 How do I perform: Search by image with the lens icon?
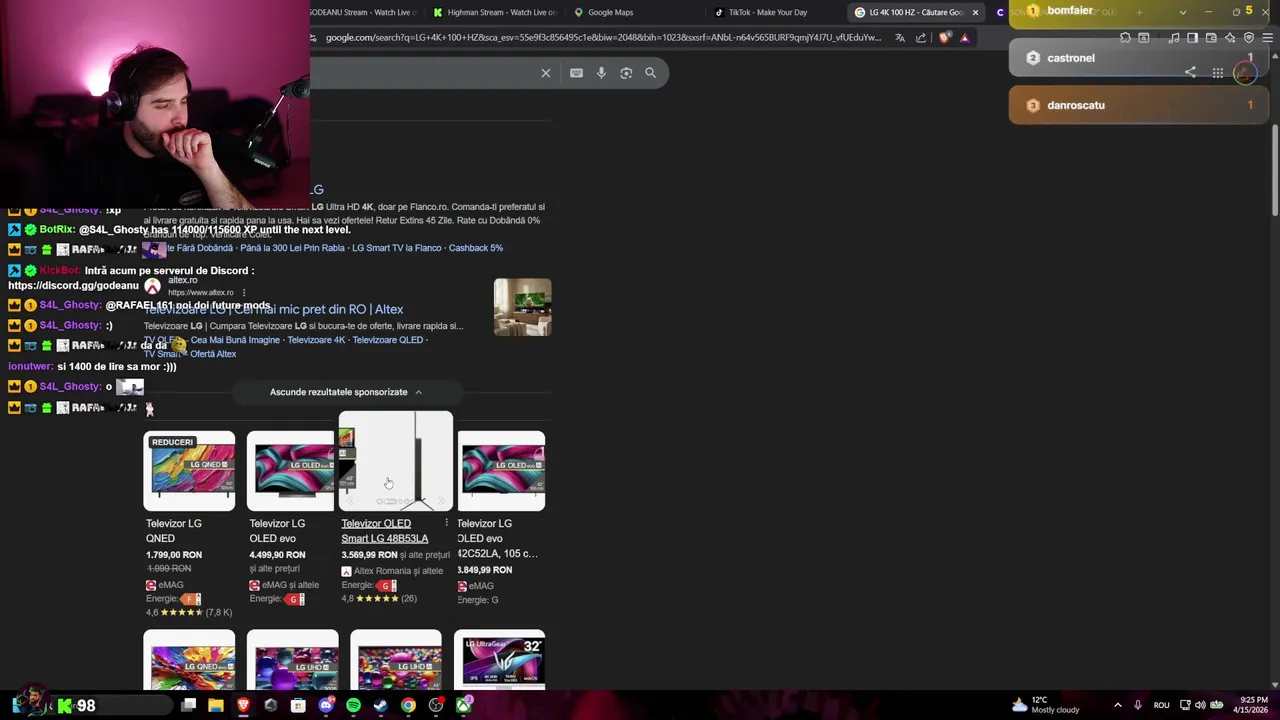pos(626,73)
